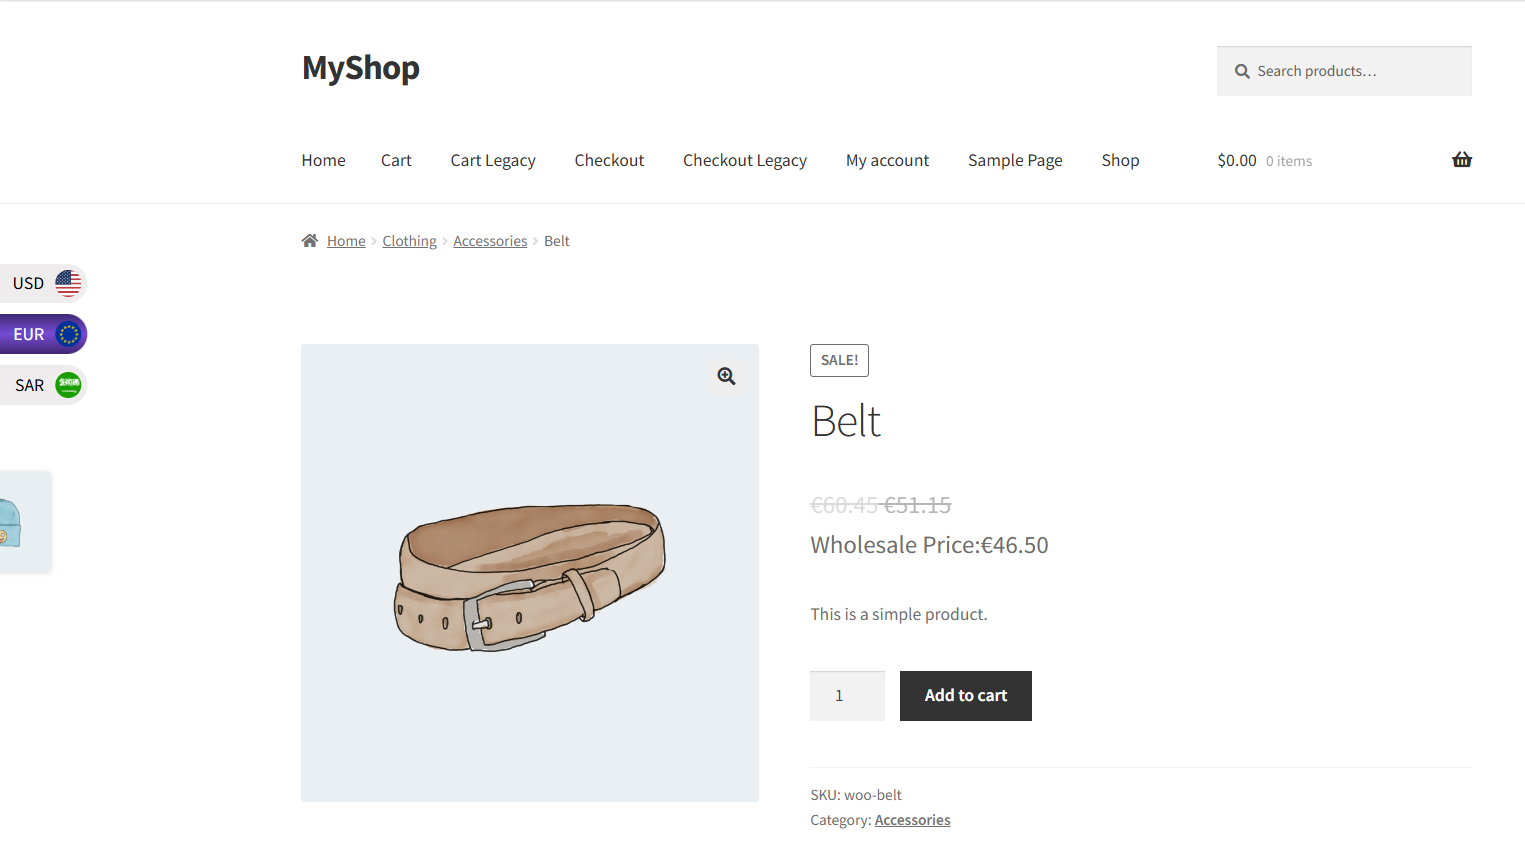Open Cart Legacy in navigation

coord(493,160)
